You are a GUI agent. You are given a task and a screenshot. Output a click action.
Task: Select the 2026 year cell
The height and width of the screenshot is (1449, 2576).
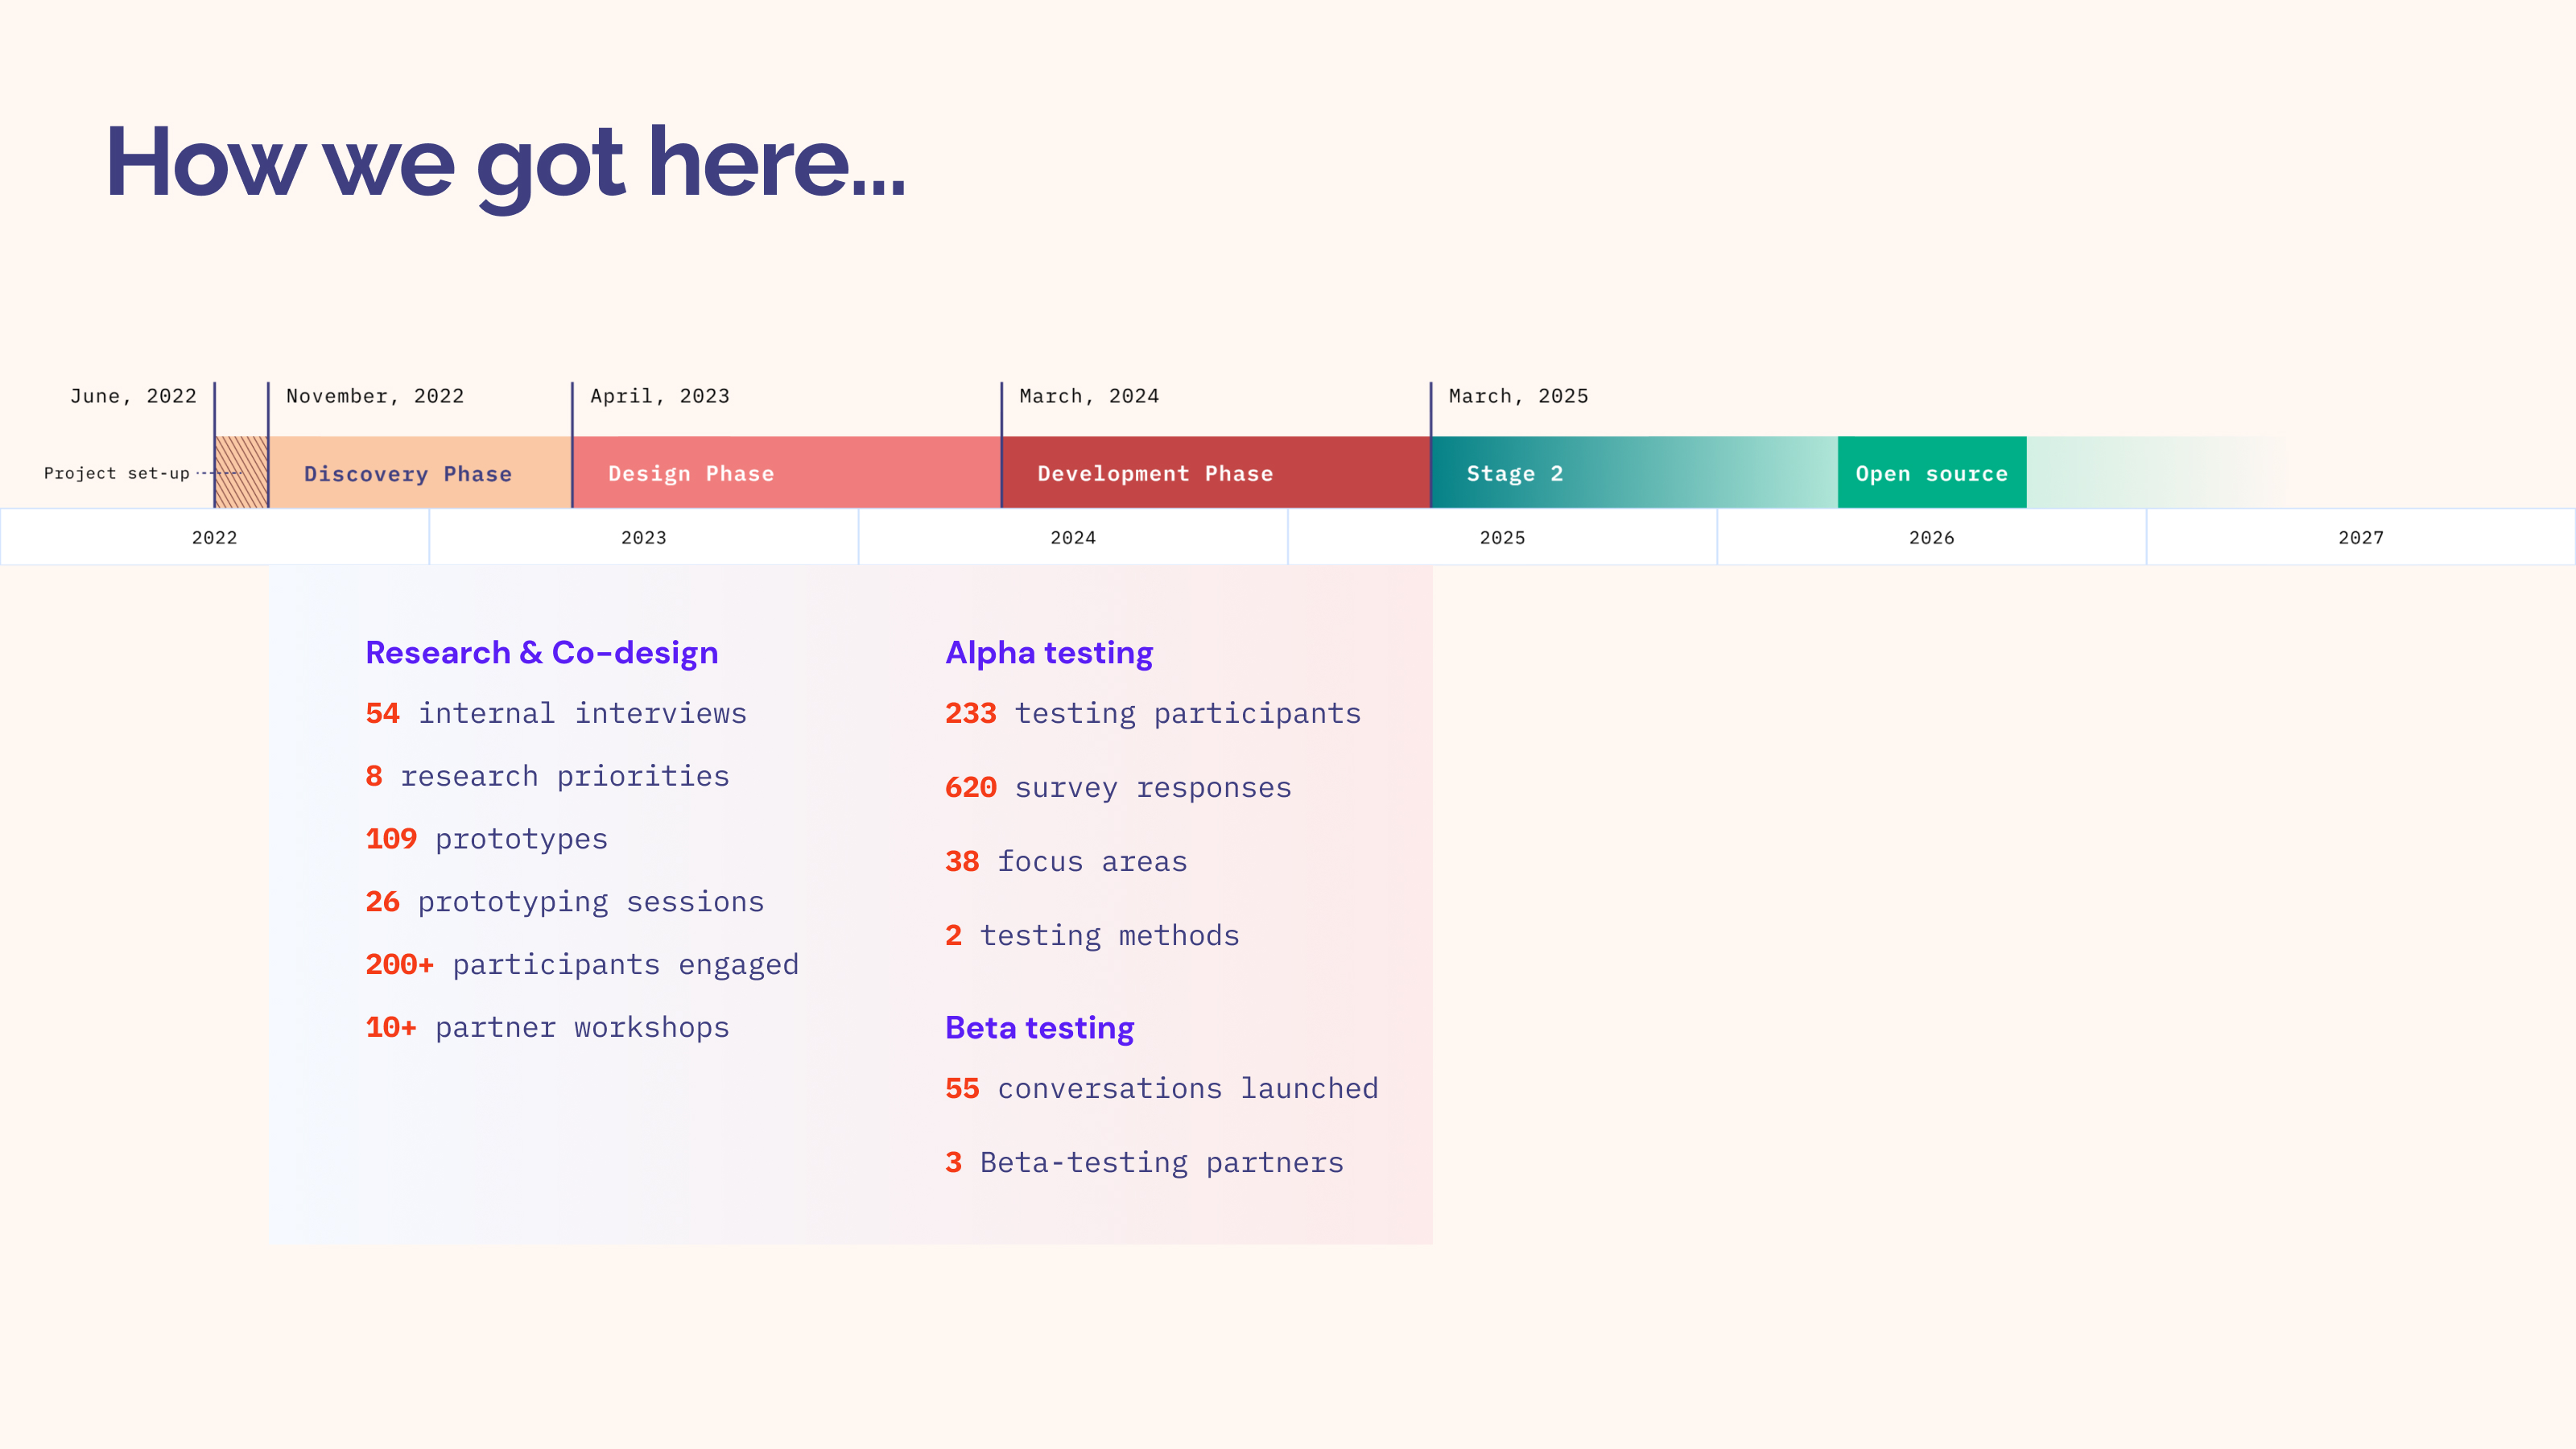click(1931, 538)
